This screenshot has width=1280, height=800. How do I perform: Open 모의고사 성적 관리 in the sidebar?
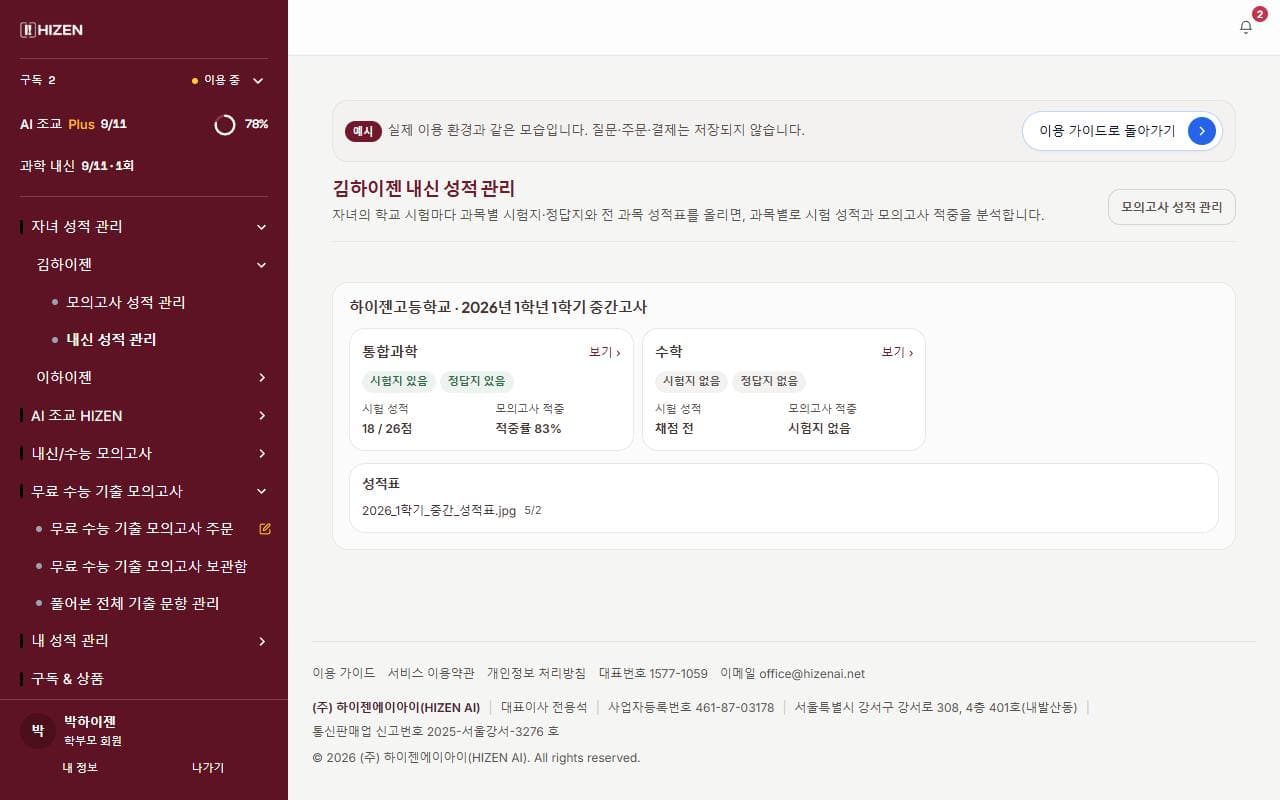(x=126, y=302)
